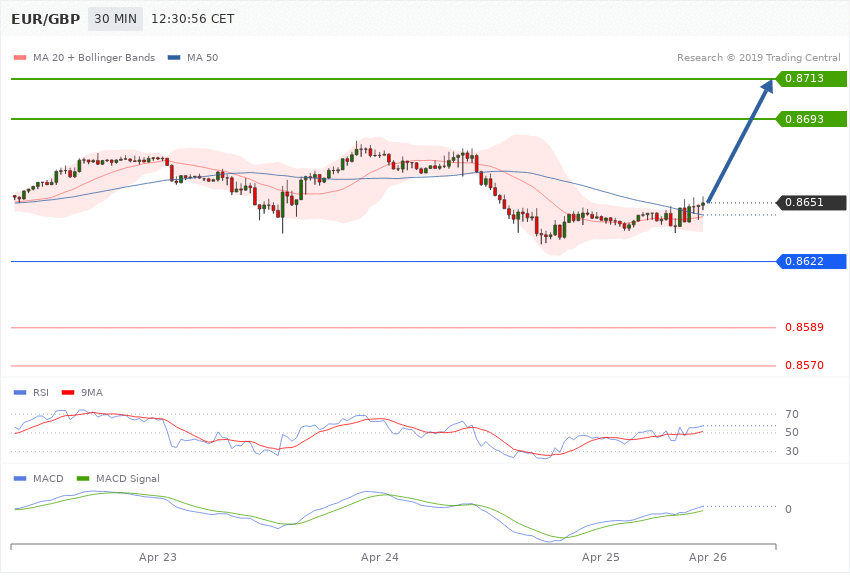This screenshot has height=576, width=850.
Task: Click the RSI 30 axis value
Action: (792, 451)
